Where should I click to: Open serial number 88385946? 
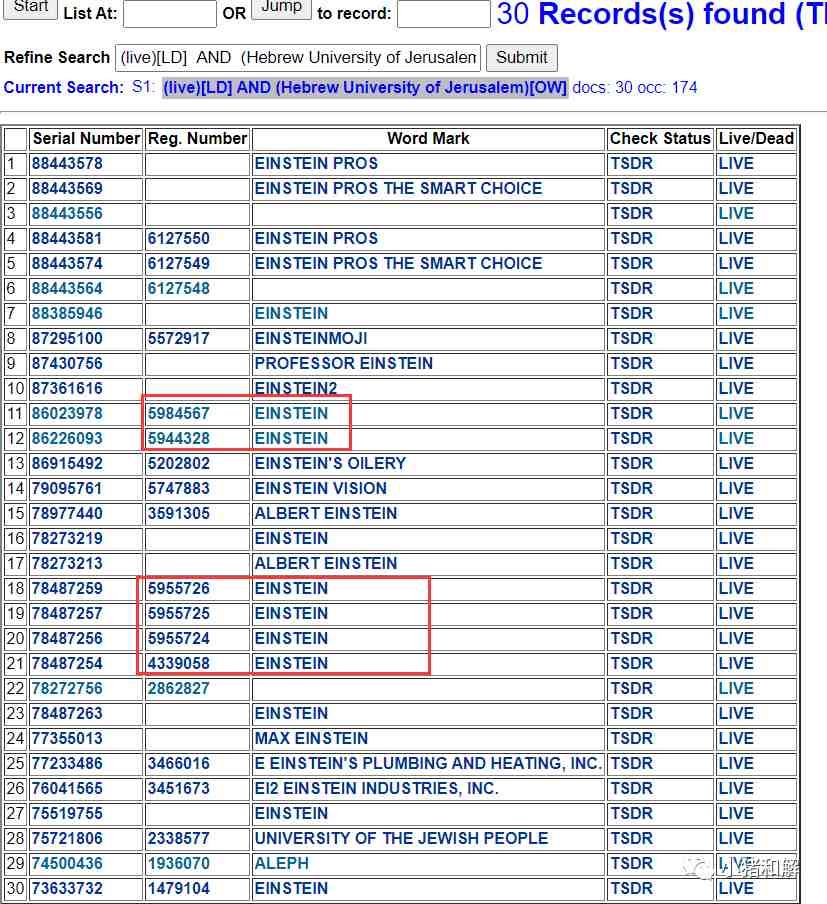[67, 314]
